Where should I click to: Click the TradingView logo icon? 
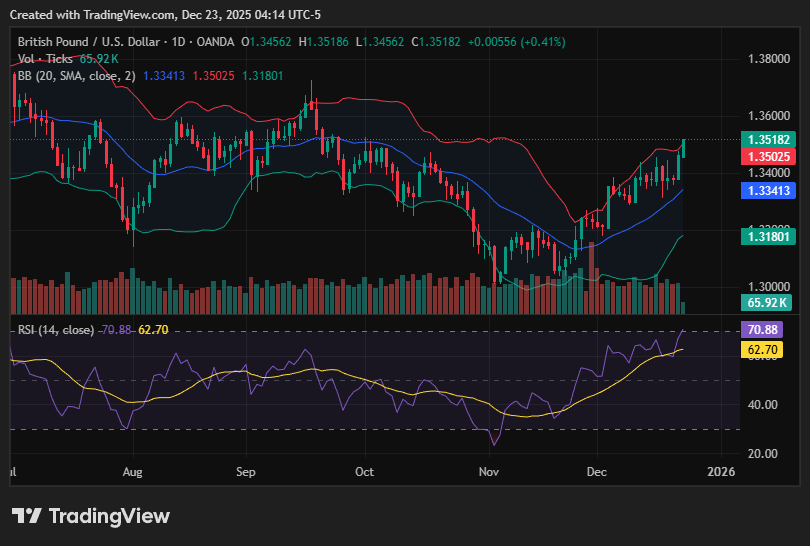click(26, 516)
